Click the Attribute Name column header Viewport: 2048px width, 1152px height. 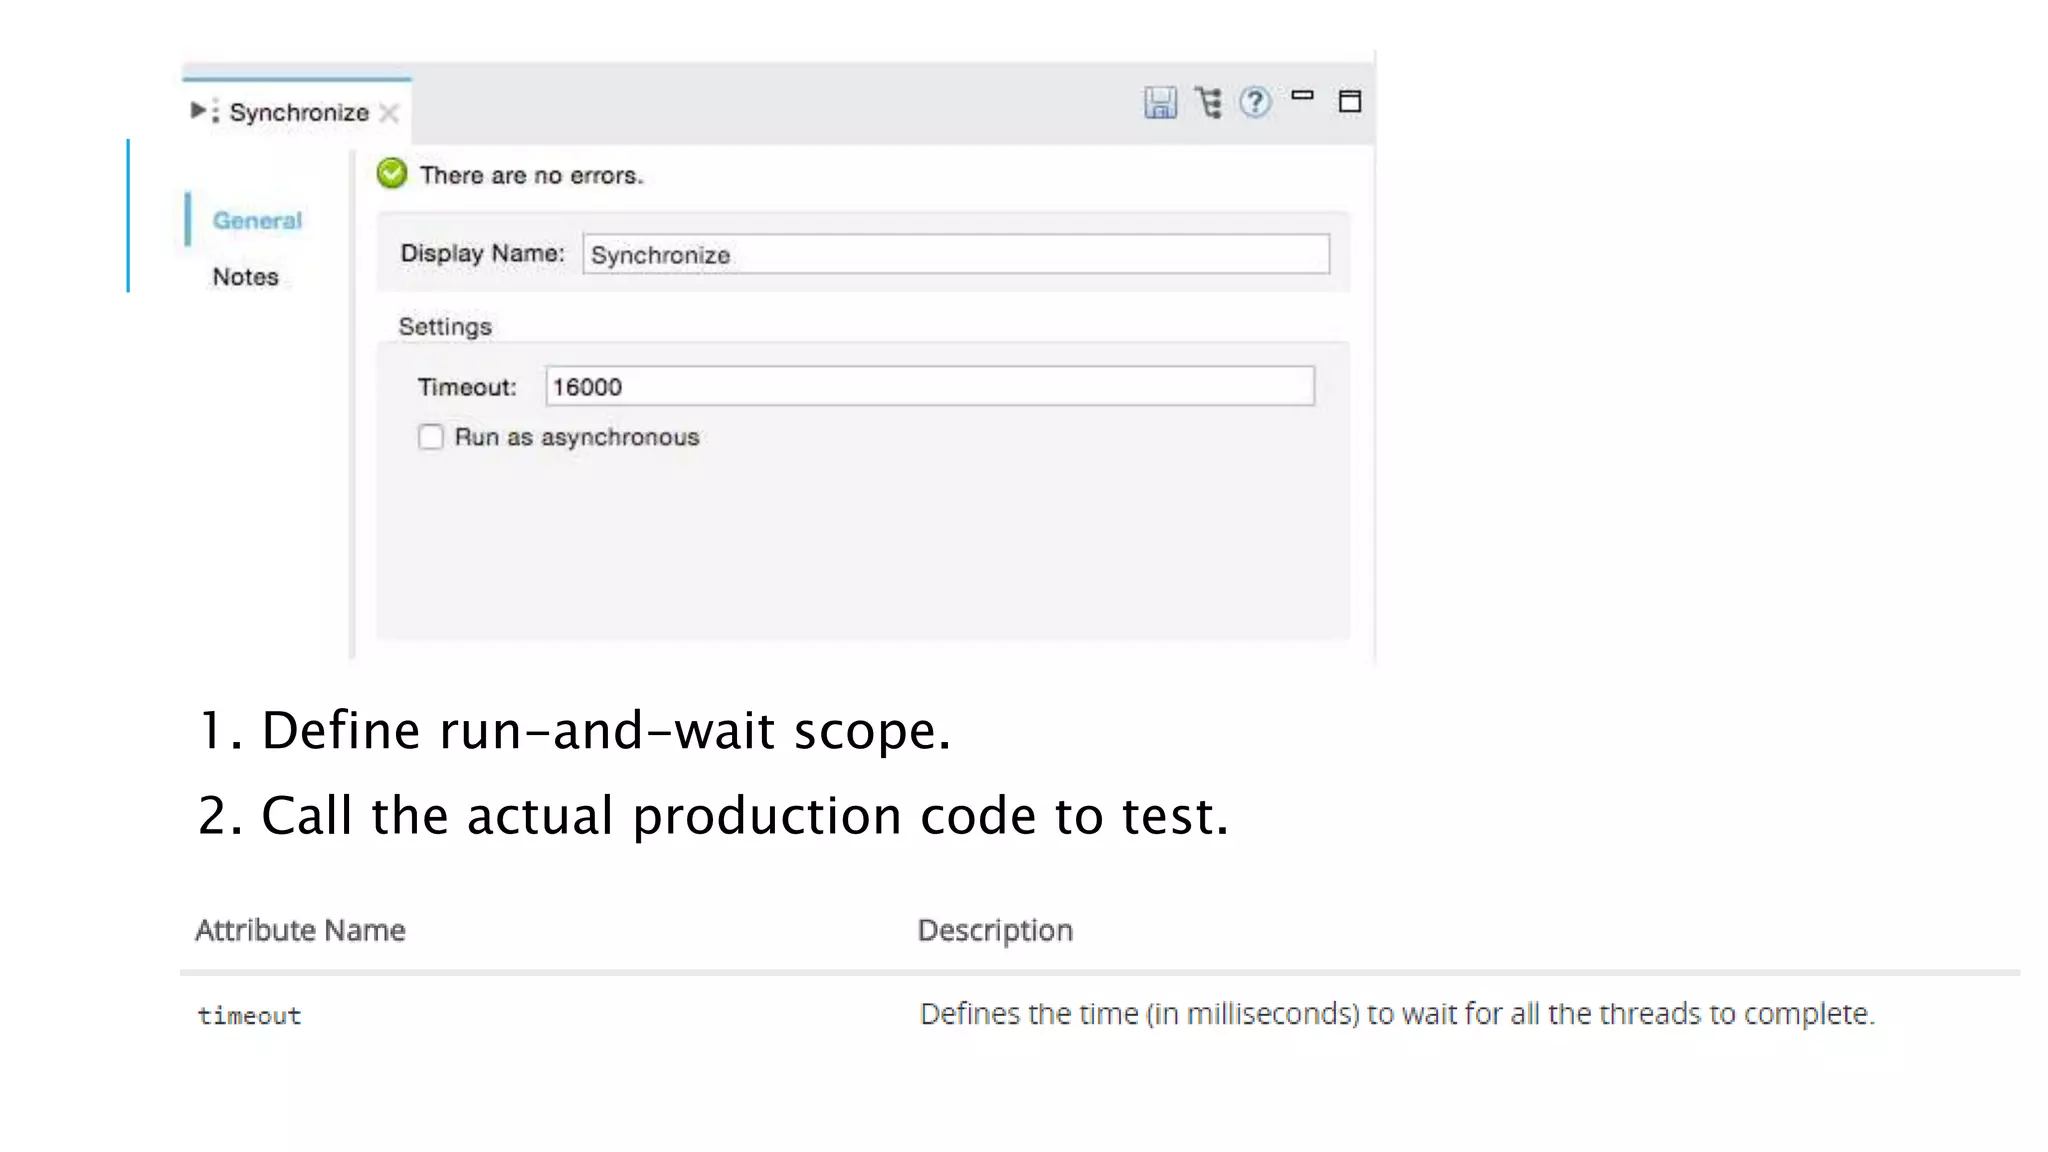click(x=300, y=930)
